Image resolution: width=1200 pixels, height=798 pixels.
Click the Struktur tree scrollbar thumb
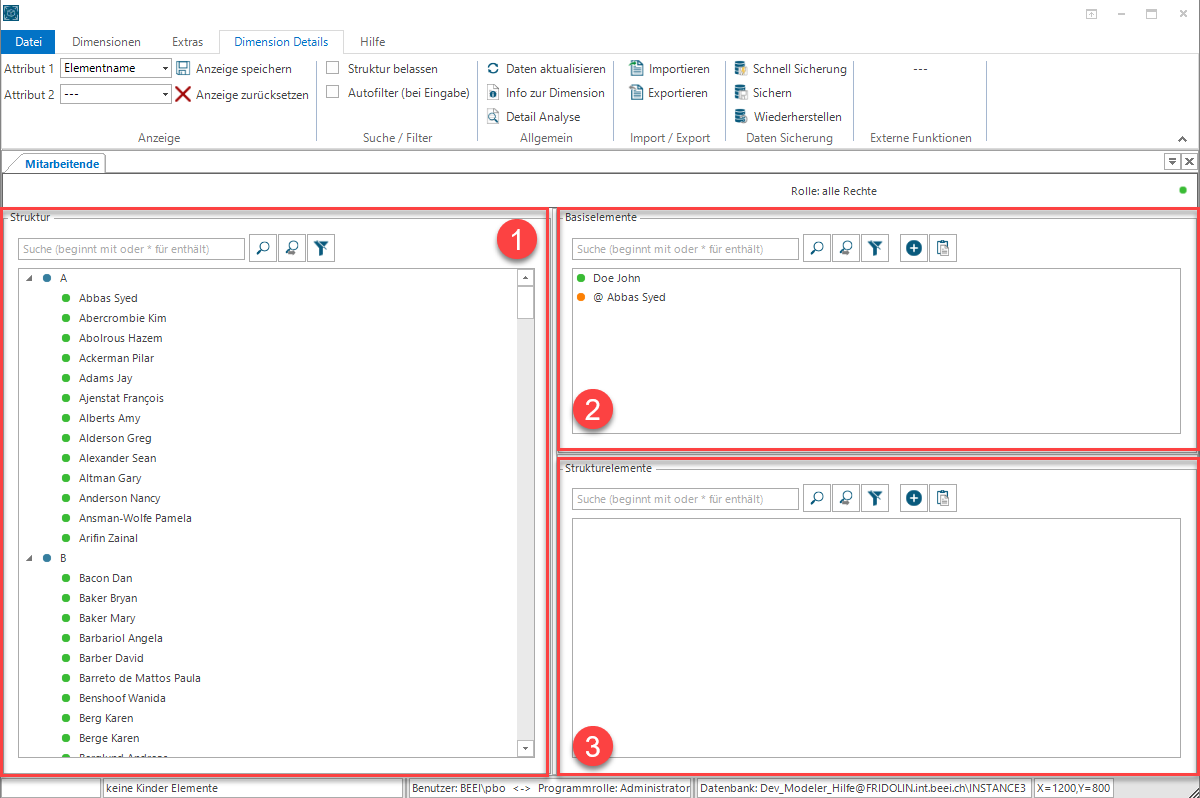click(x=525, y=302)
